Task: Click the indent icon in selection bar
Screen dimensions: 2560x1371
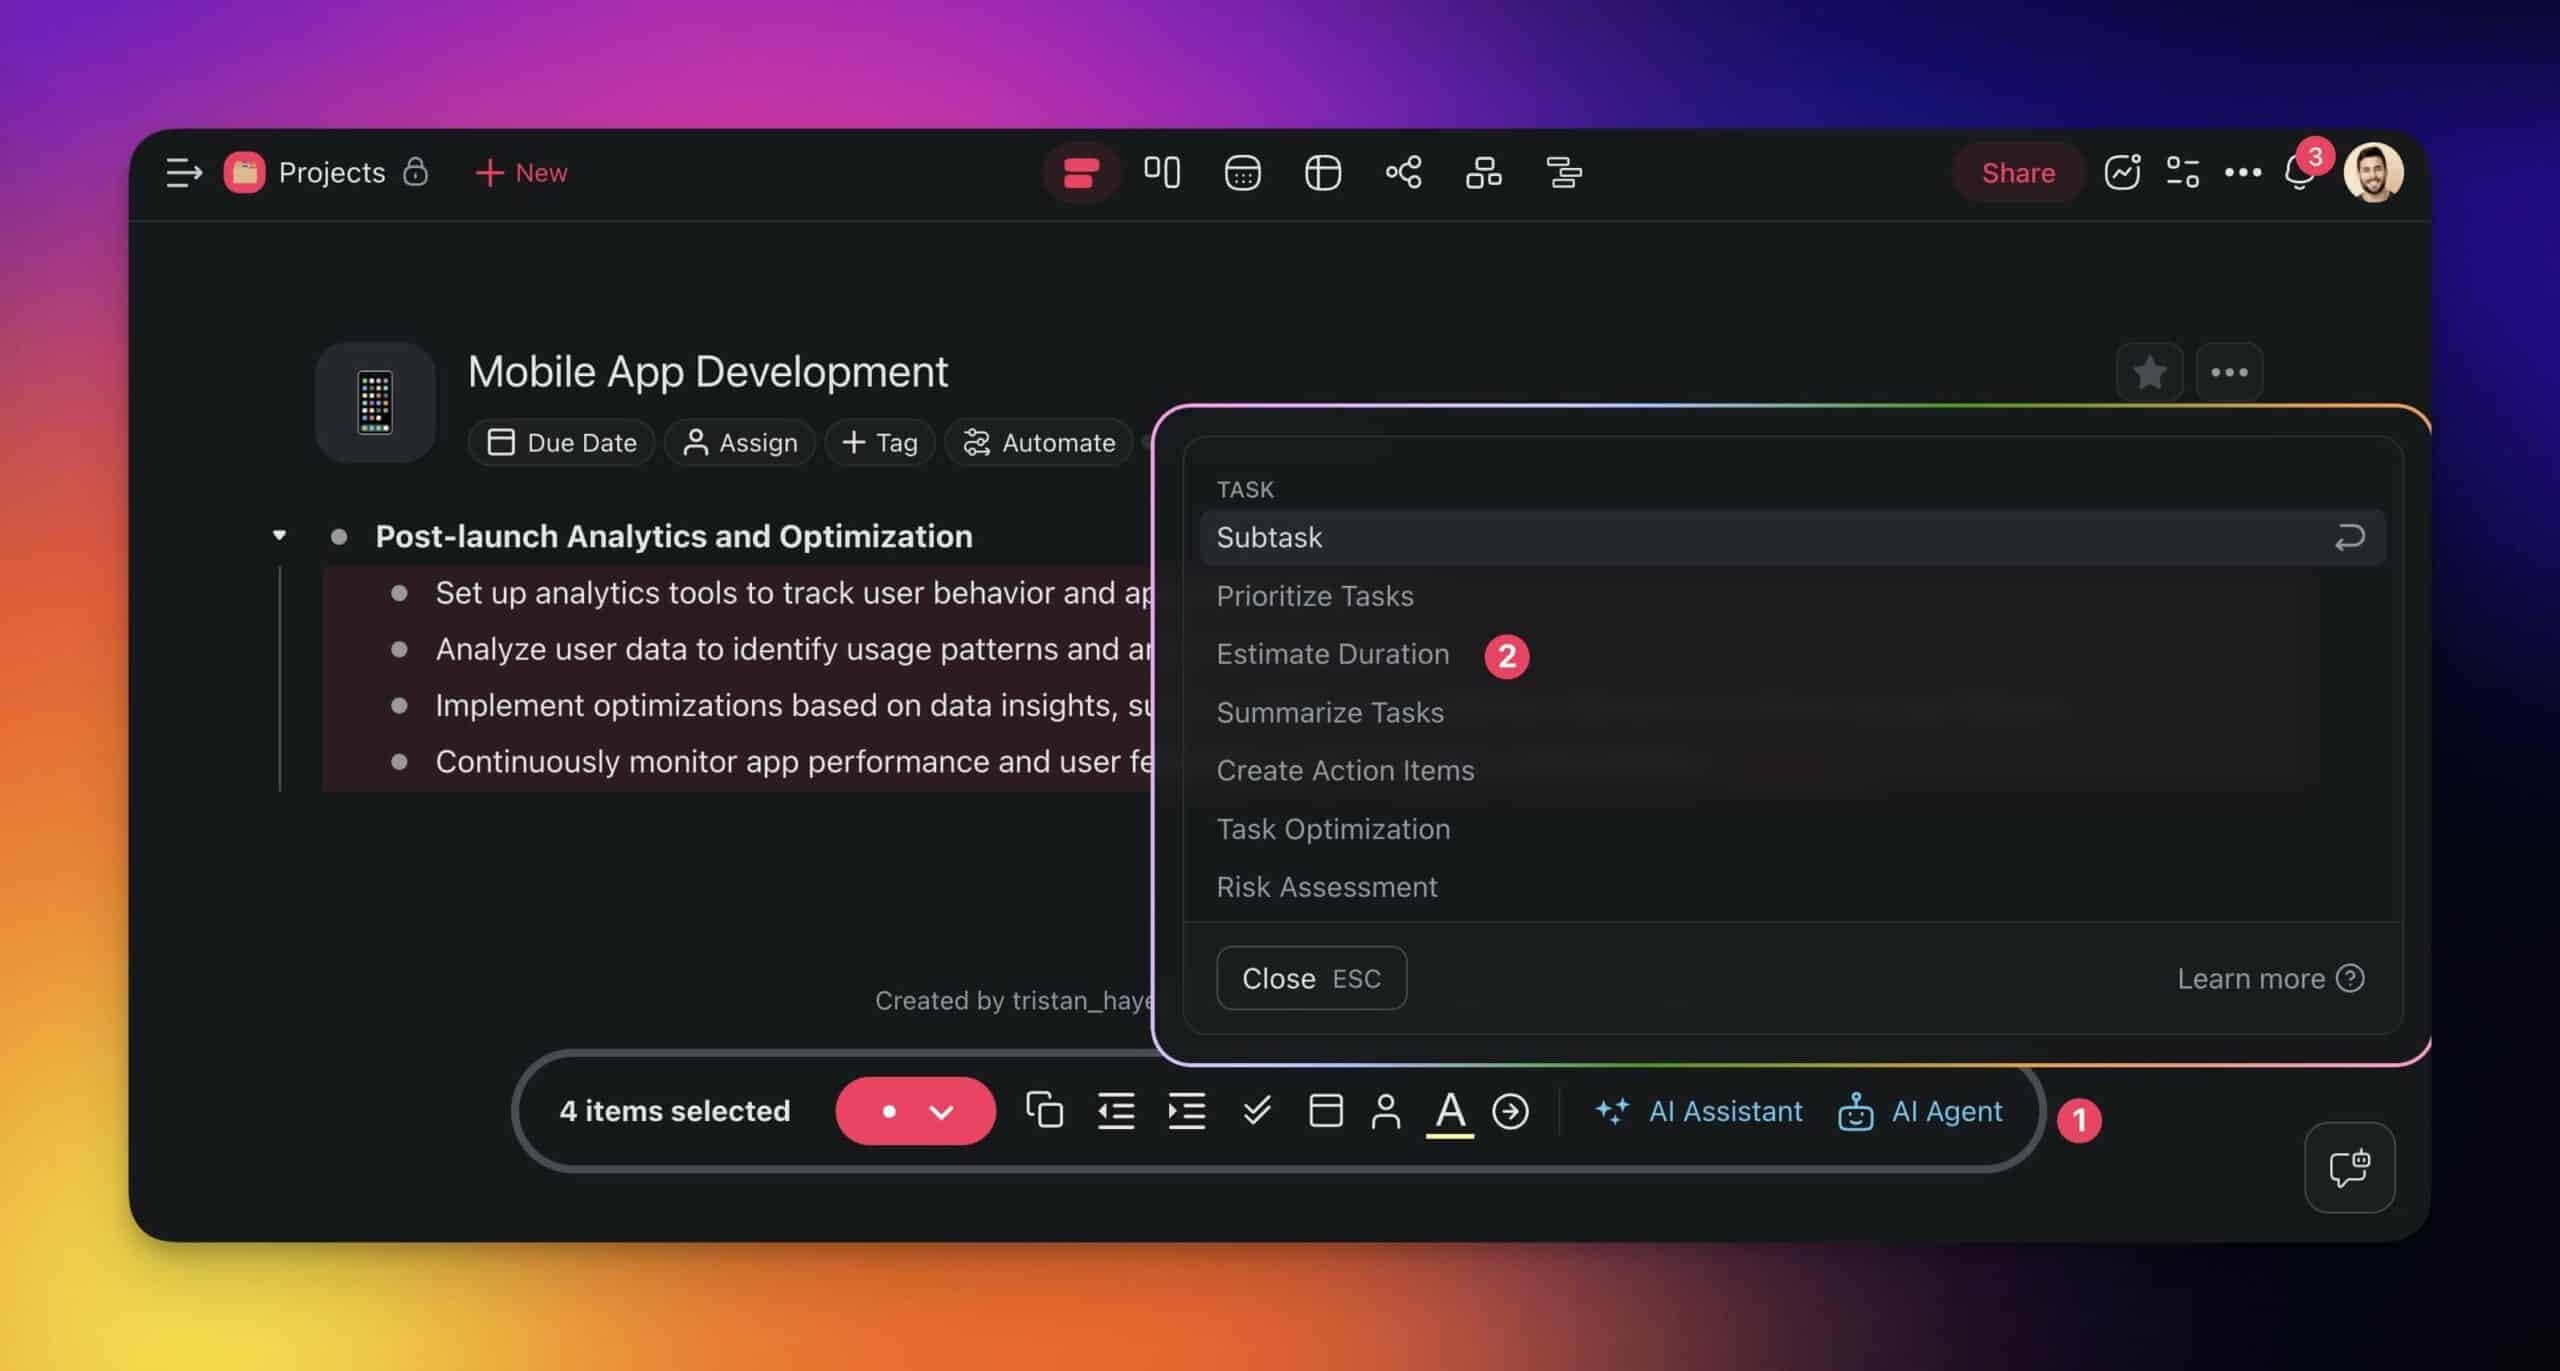Action: pyautogui.click(x=1186, y=1110)
